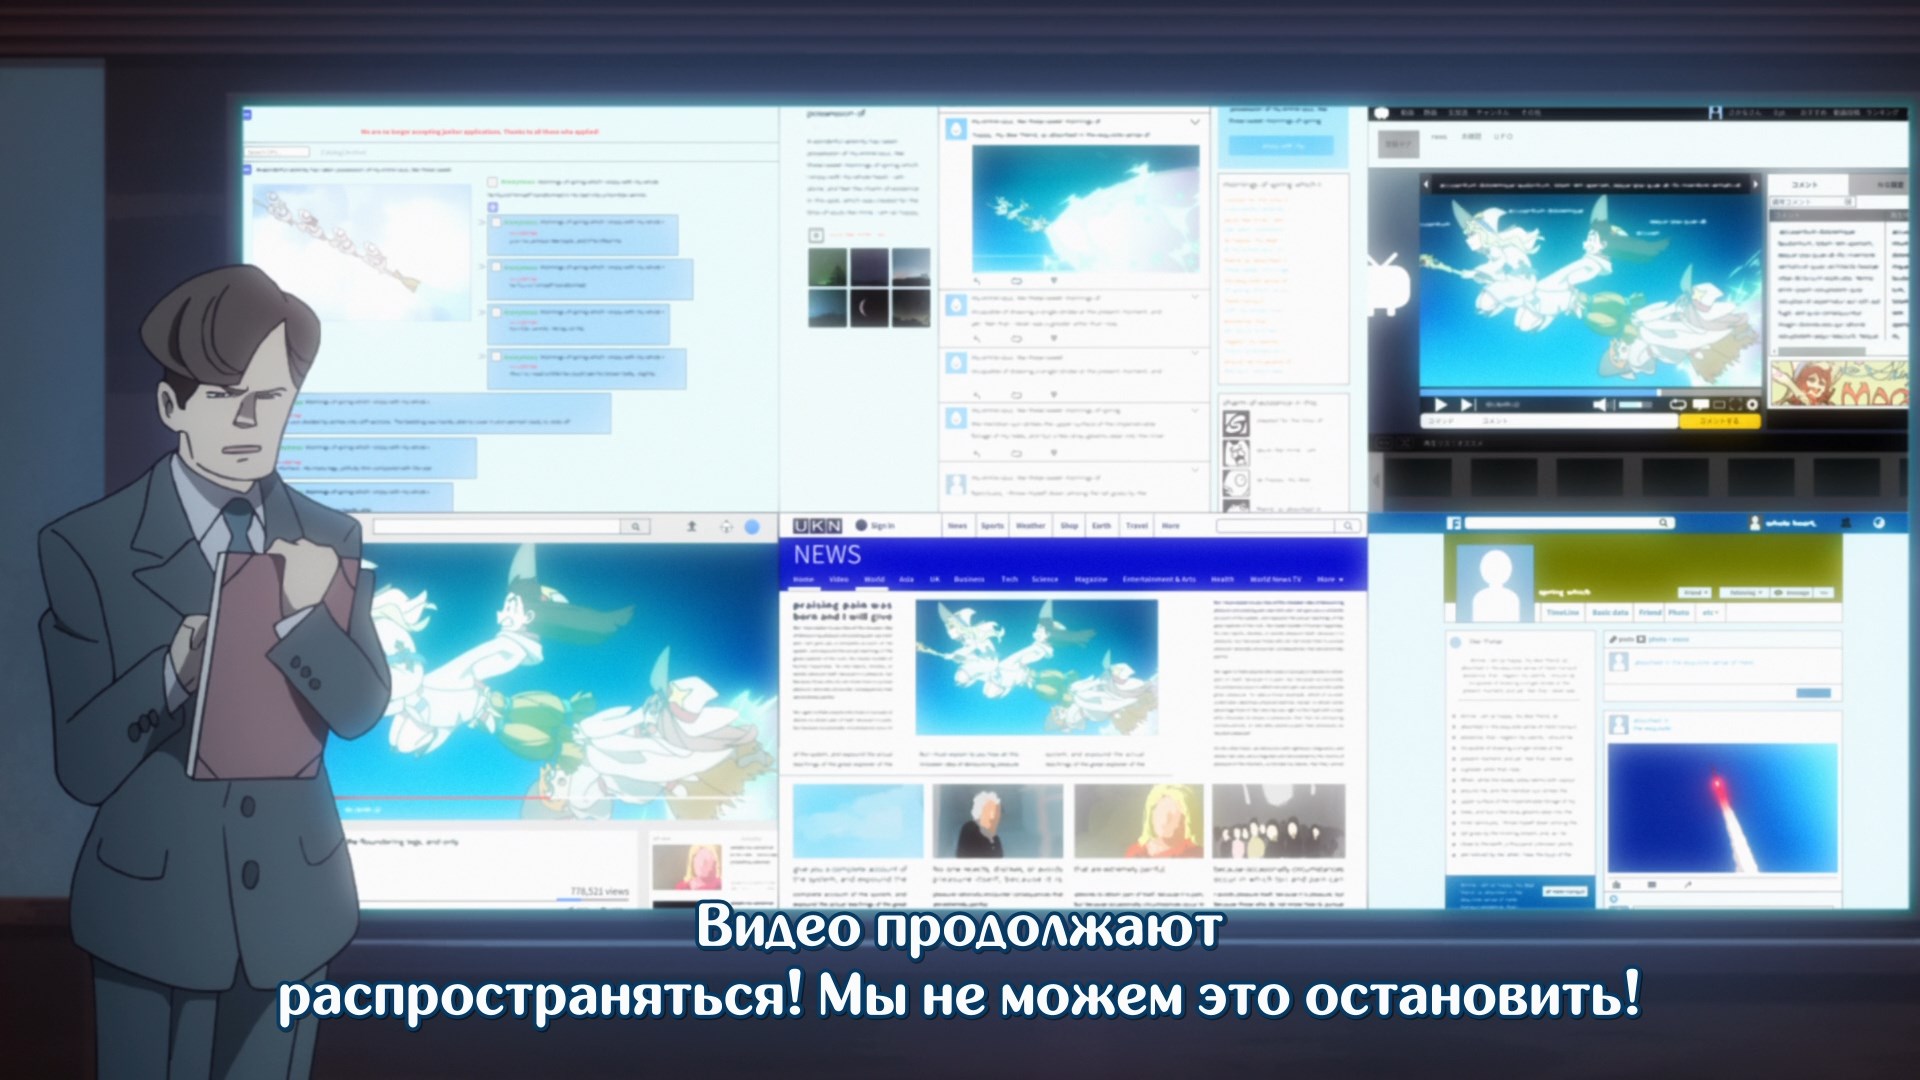The image size is (1920, 1080).
Task: Open the Weather menu on UKN
Action: tap(1030, 526)
